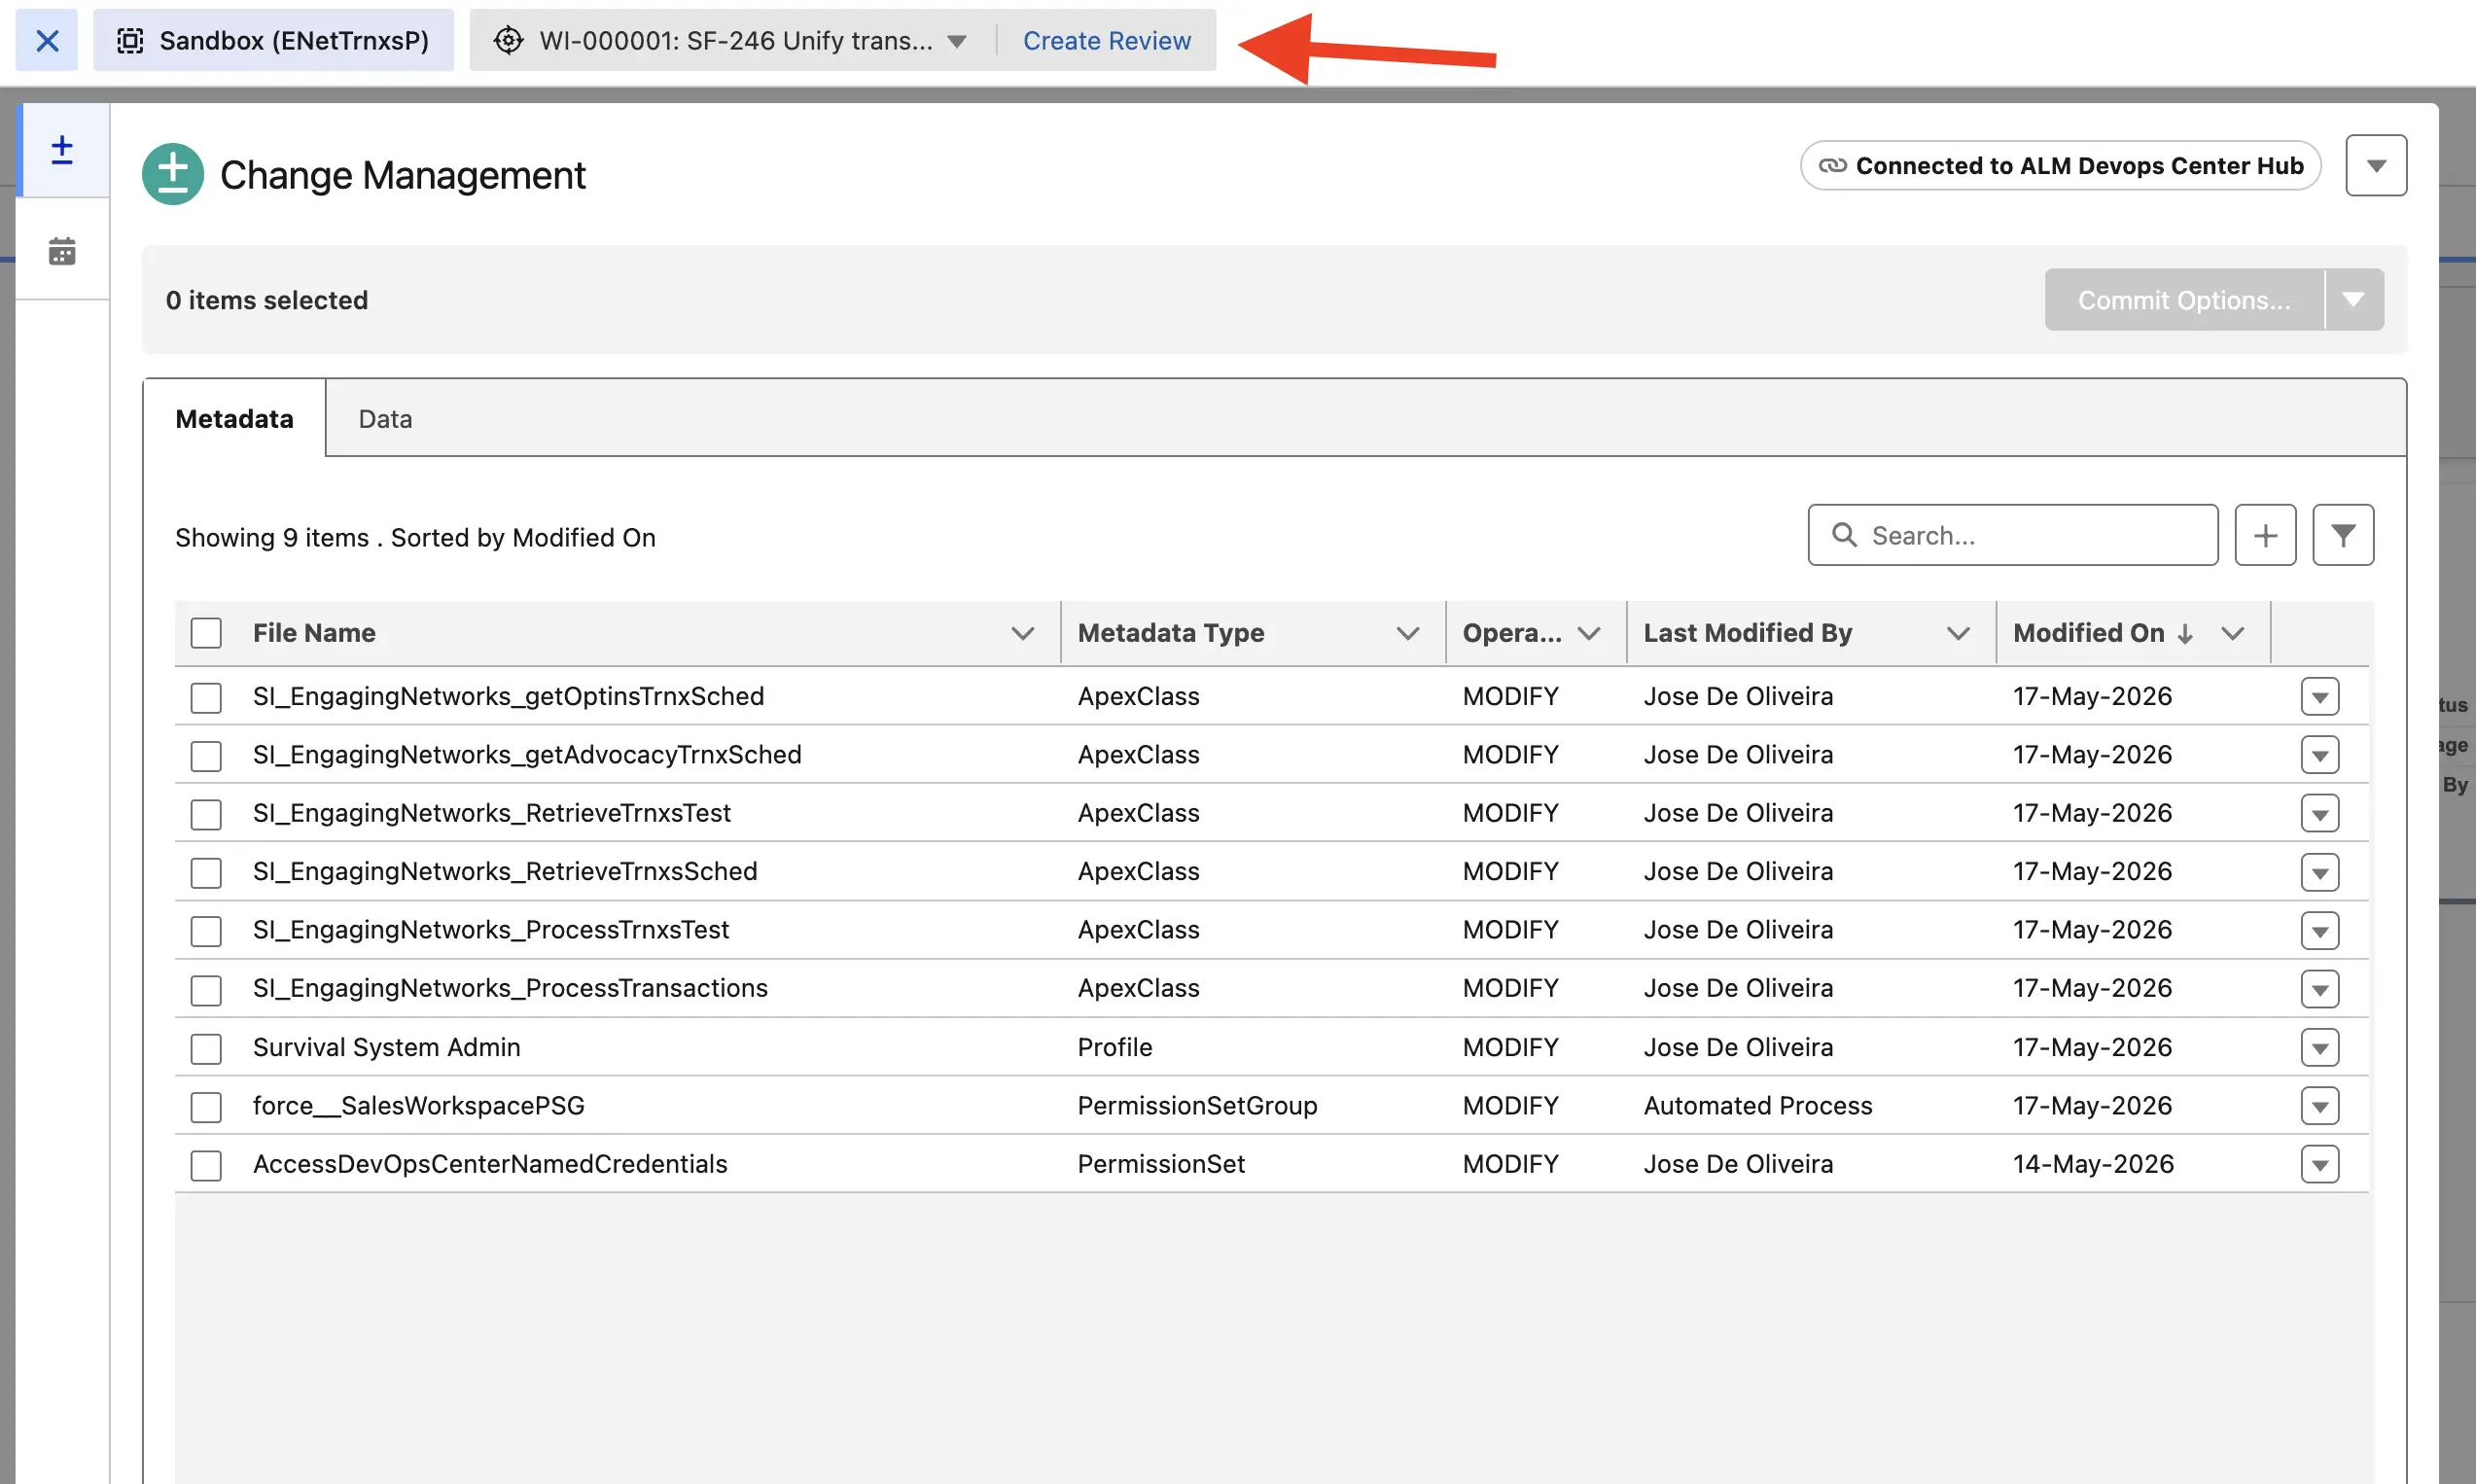2476x1484 pixels.
Task: Click the magnifier icon in search box
Action: (1844, 535)
